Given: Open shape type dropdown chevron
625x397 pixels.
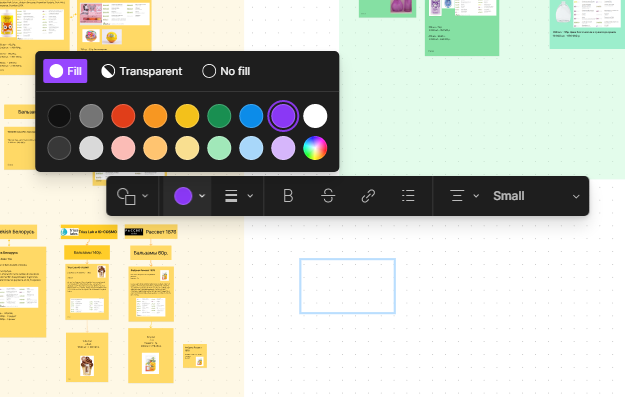Looking at the screenshot, I should (145, 196).
